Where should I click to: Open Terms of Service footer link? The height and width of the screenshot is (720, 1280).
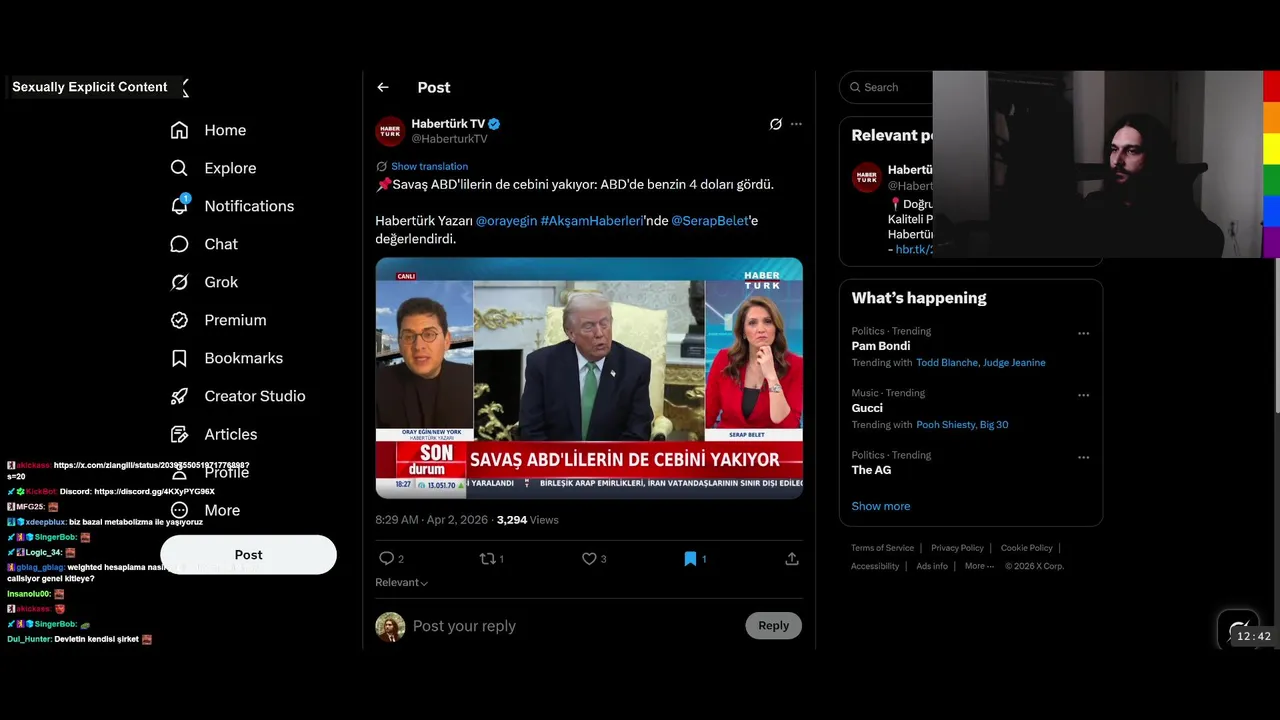click(882, 548)
